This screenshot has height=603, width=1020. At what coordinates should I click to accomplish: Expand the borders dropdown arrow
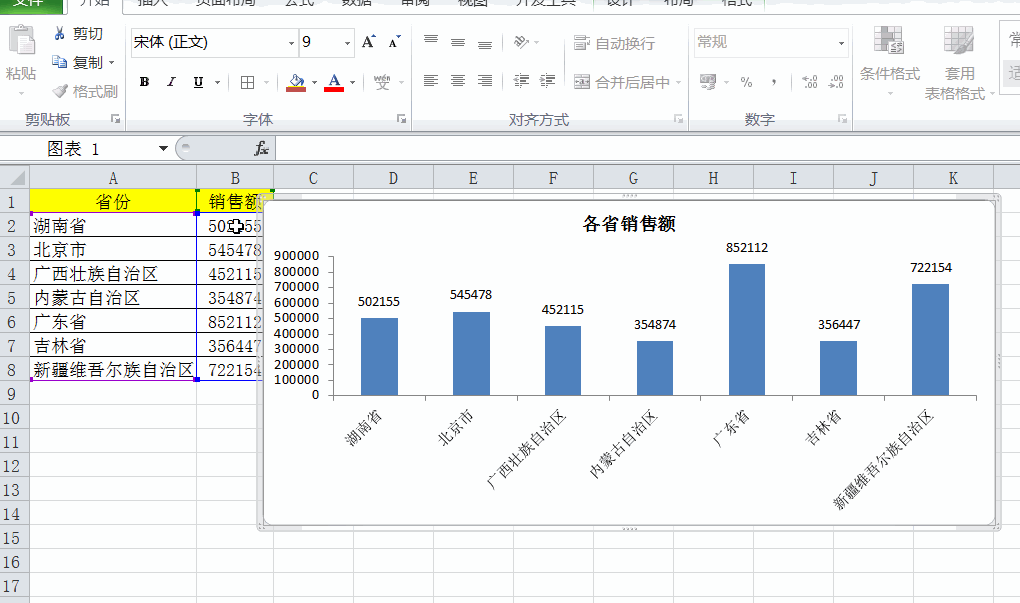[266, 83]
